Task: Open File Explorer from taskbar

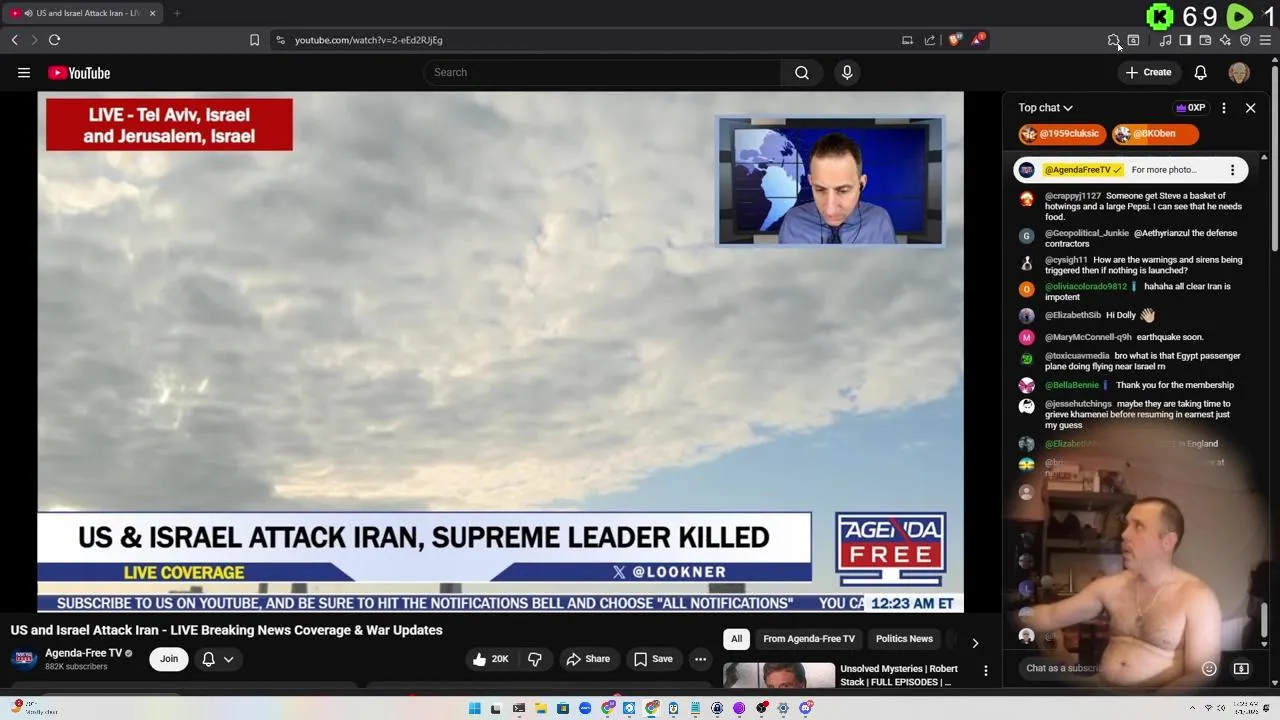Action: pos(541,709)
